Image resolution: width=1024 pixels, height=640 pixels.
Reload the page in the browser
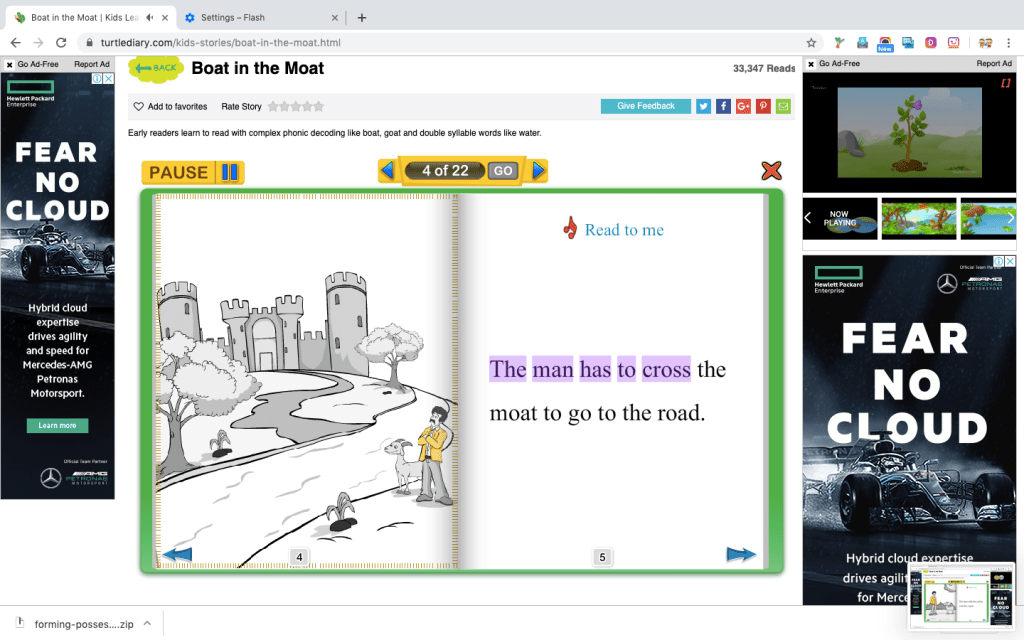tap(61, 43)
